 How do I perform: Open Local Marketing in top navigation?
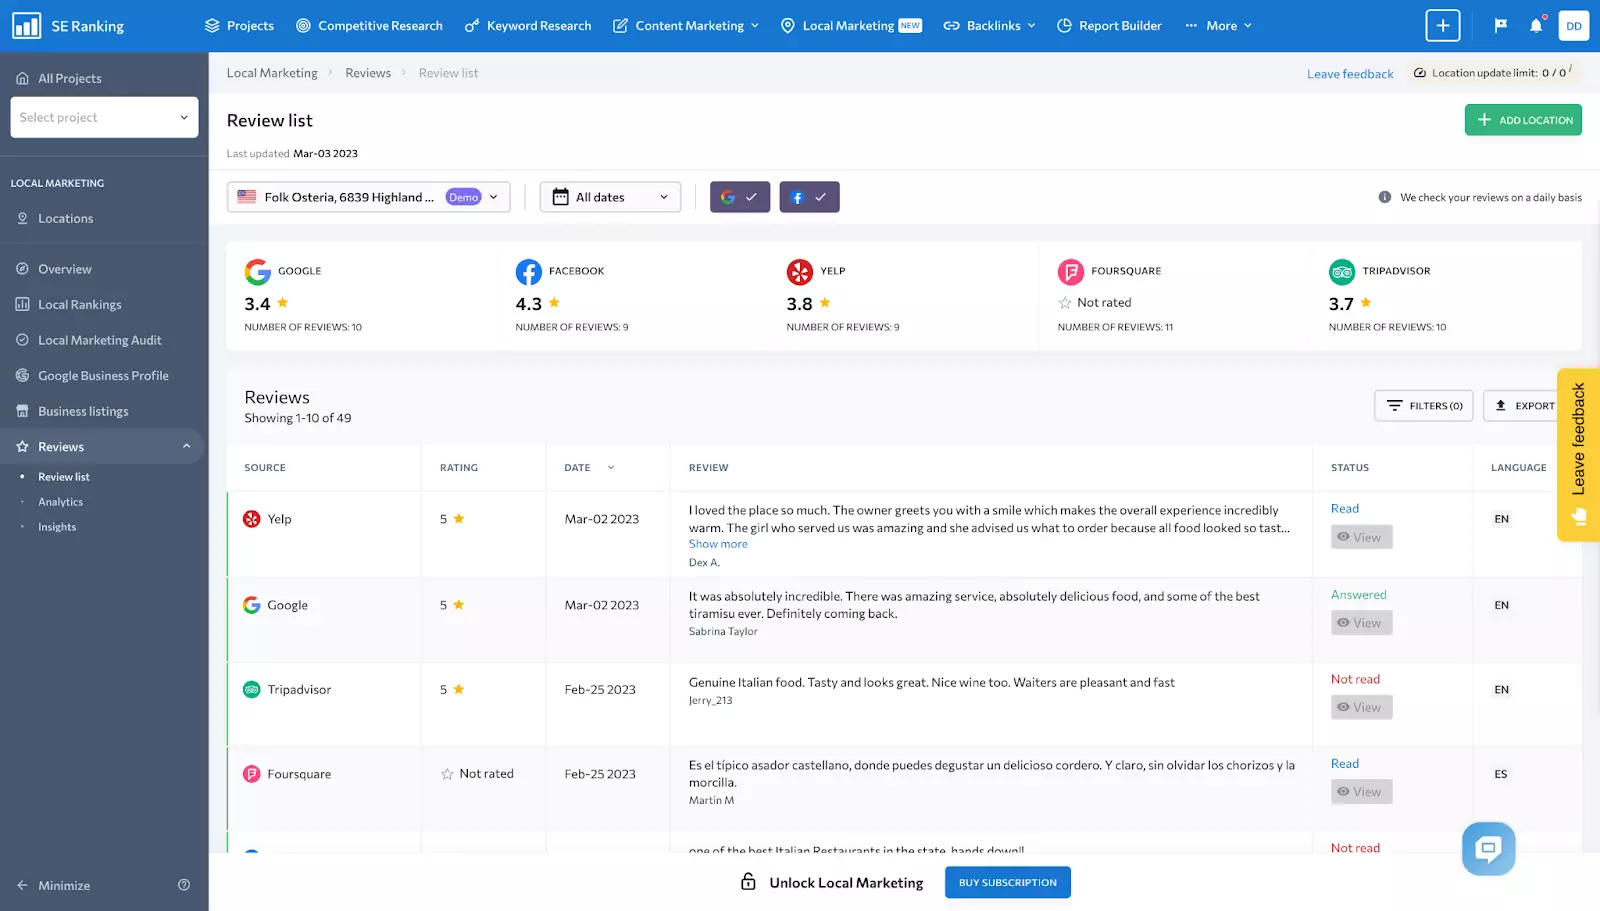(x=850, y=26)
